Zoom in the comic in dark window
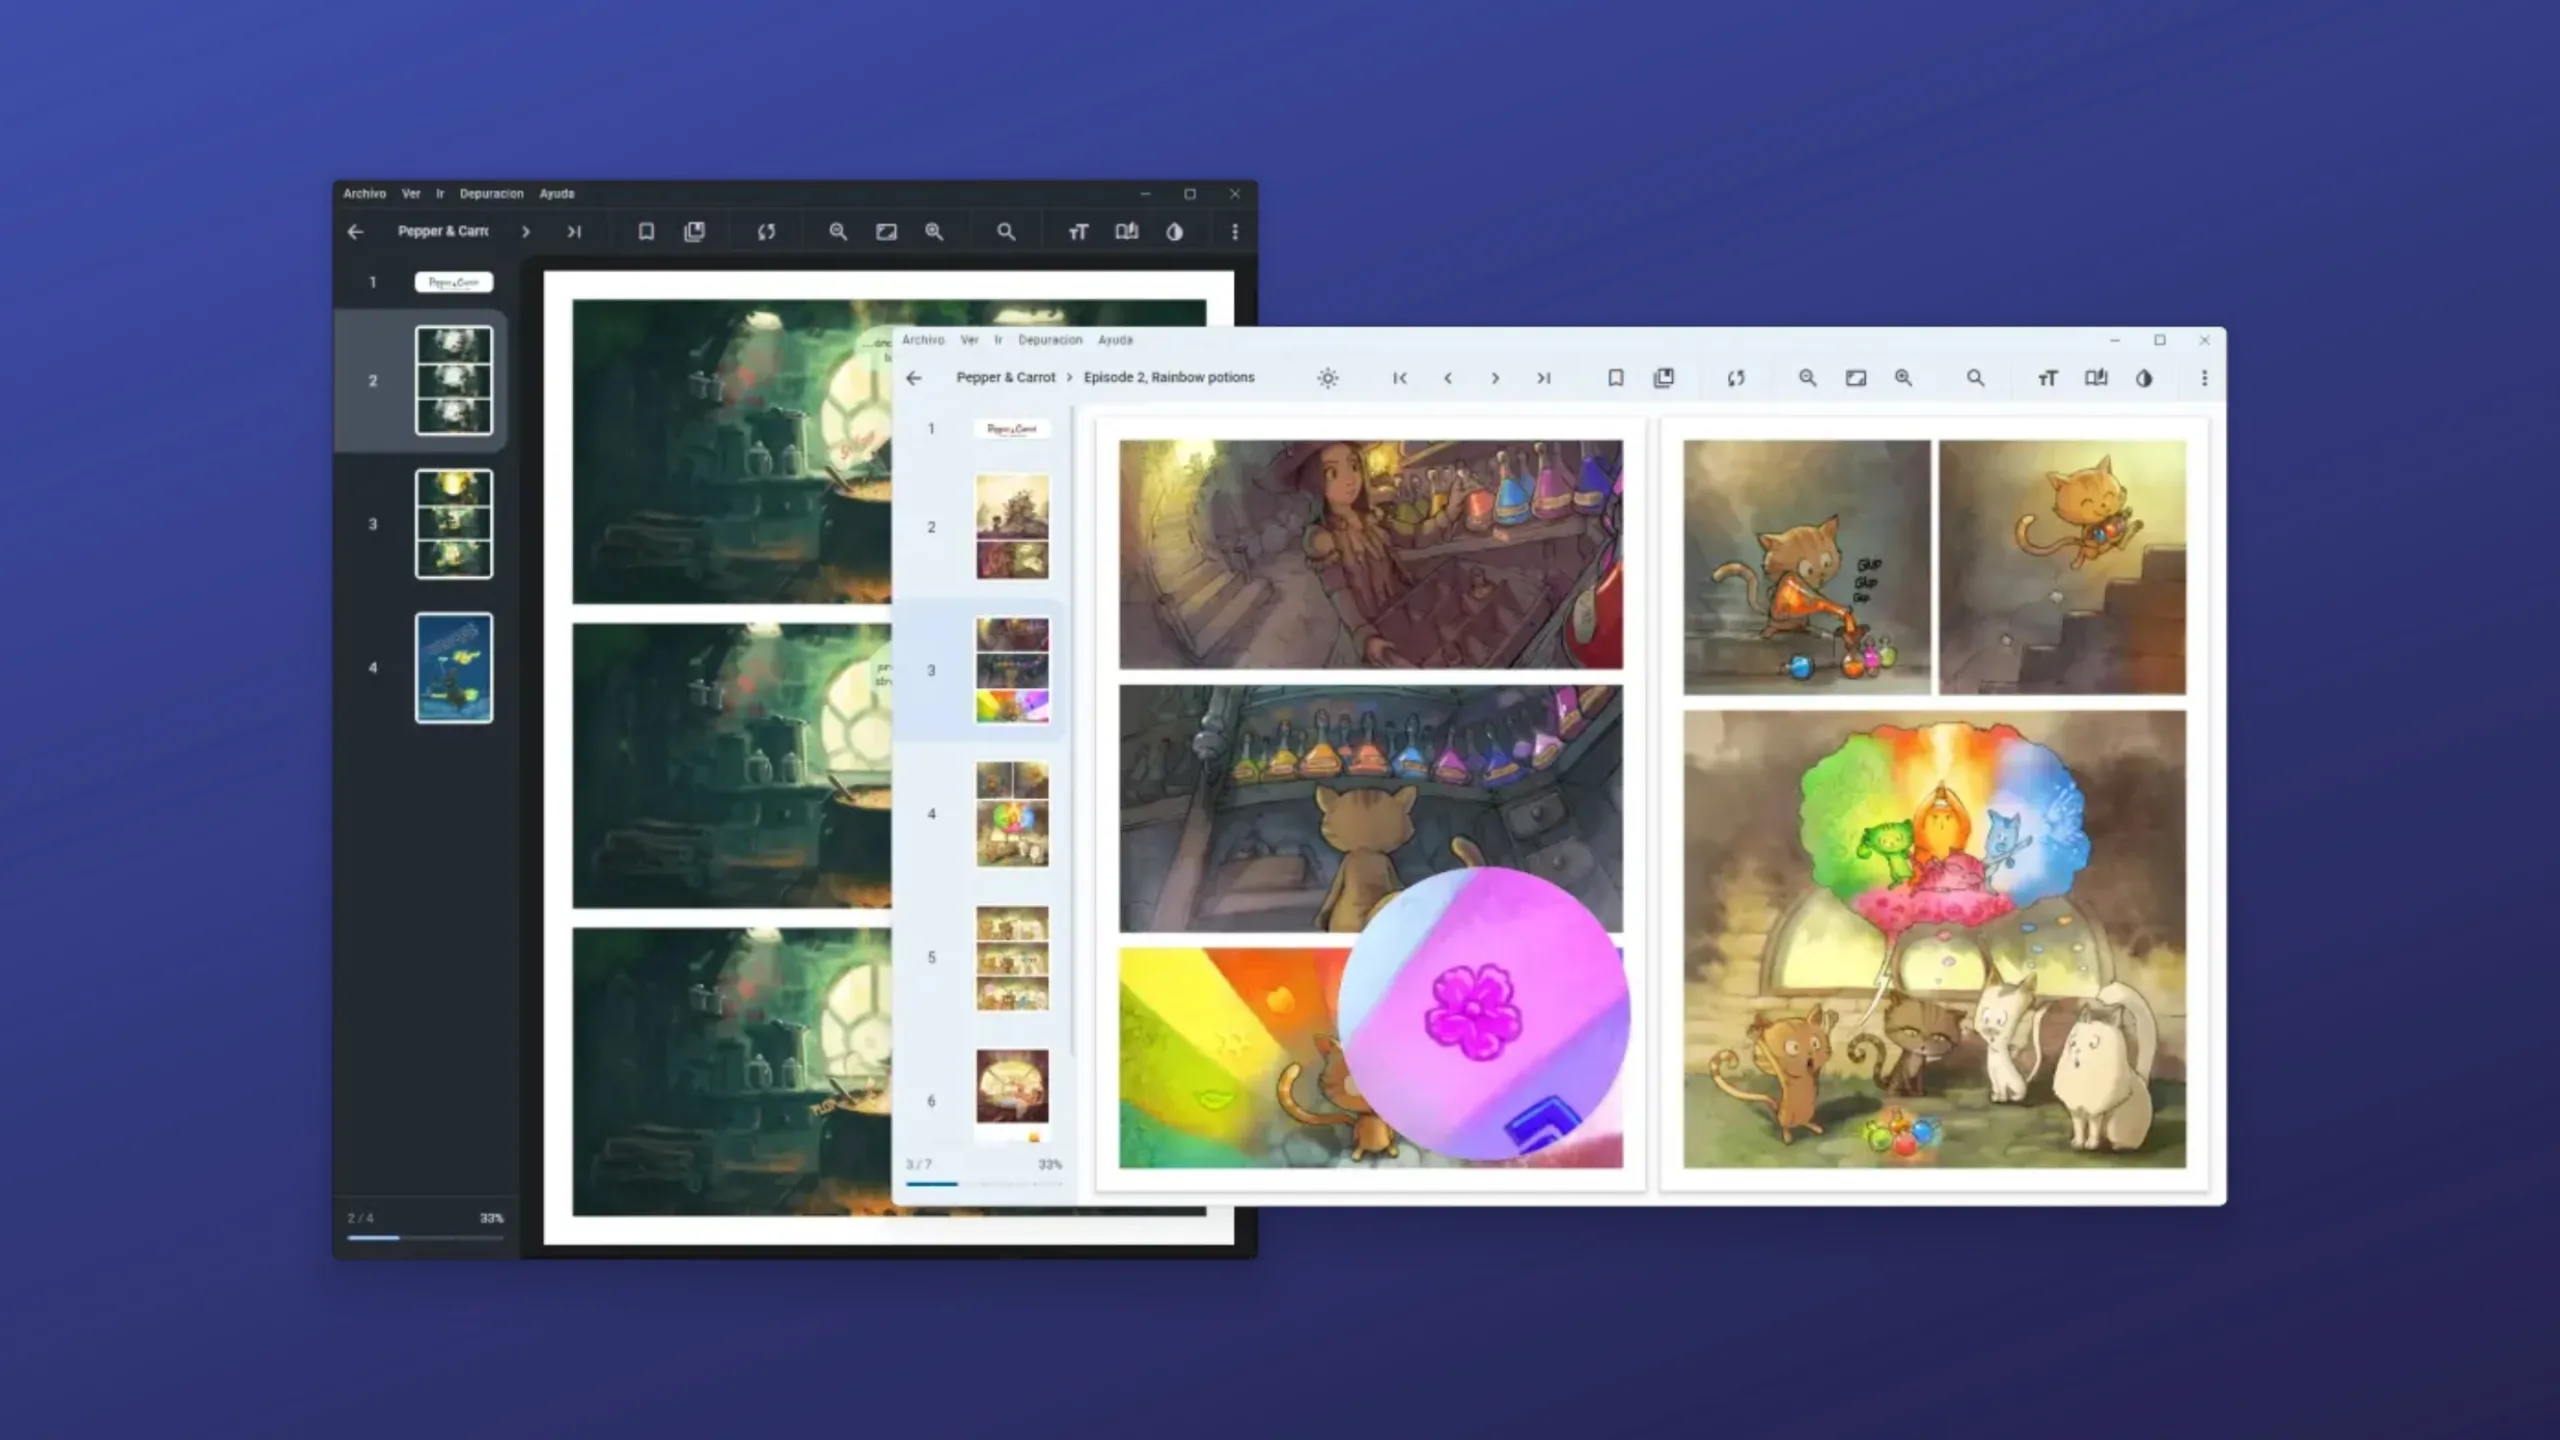 coord(934,232)
